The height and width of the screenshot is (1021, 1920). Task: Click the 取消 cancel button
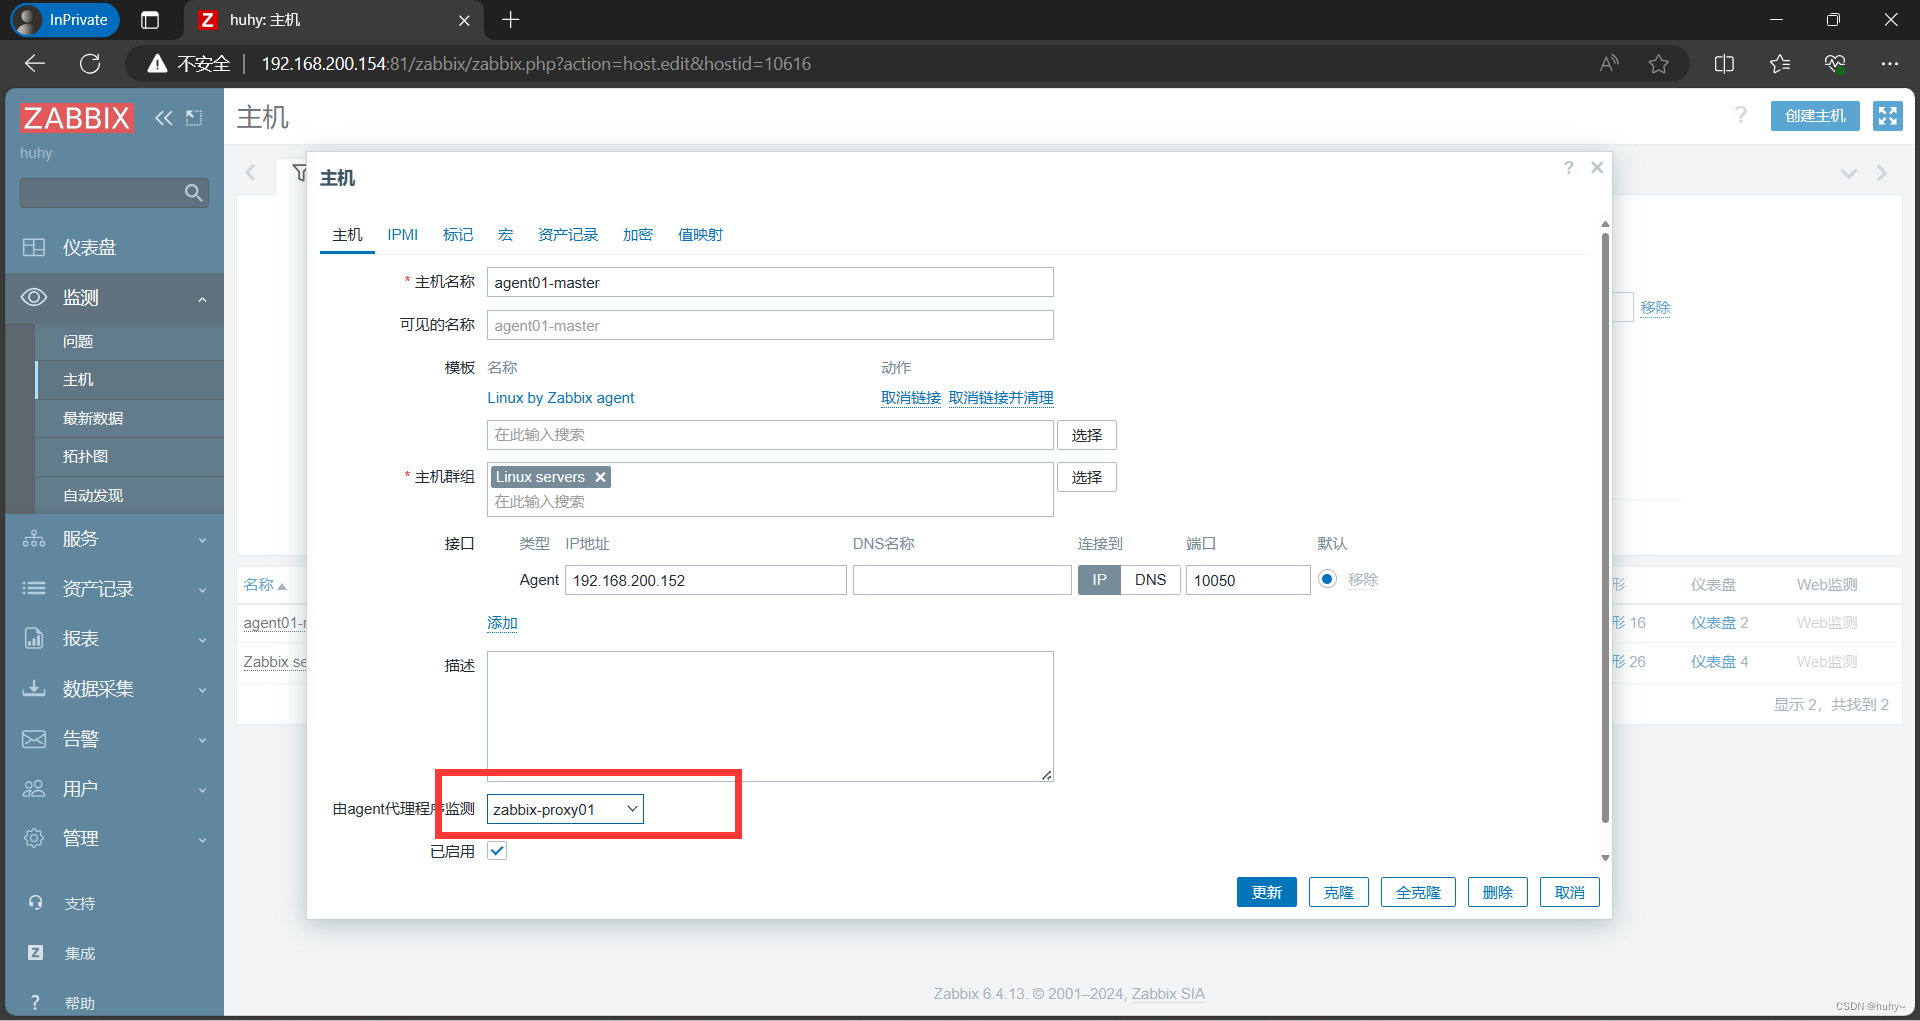point(1570,892)
